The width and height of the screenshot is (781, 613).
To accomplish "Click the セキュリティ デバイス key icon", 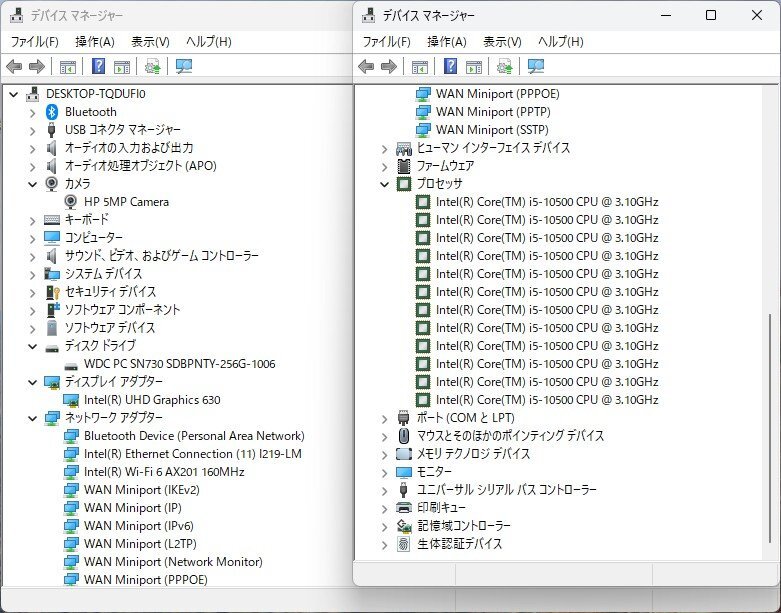I will point(52,292).
